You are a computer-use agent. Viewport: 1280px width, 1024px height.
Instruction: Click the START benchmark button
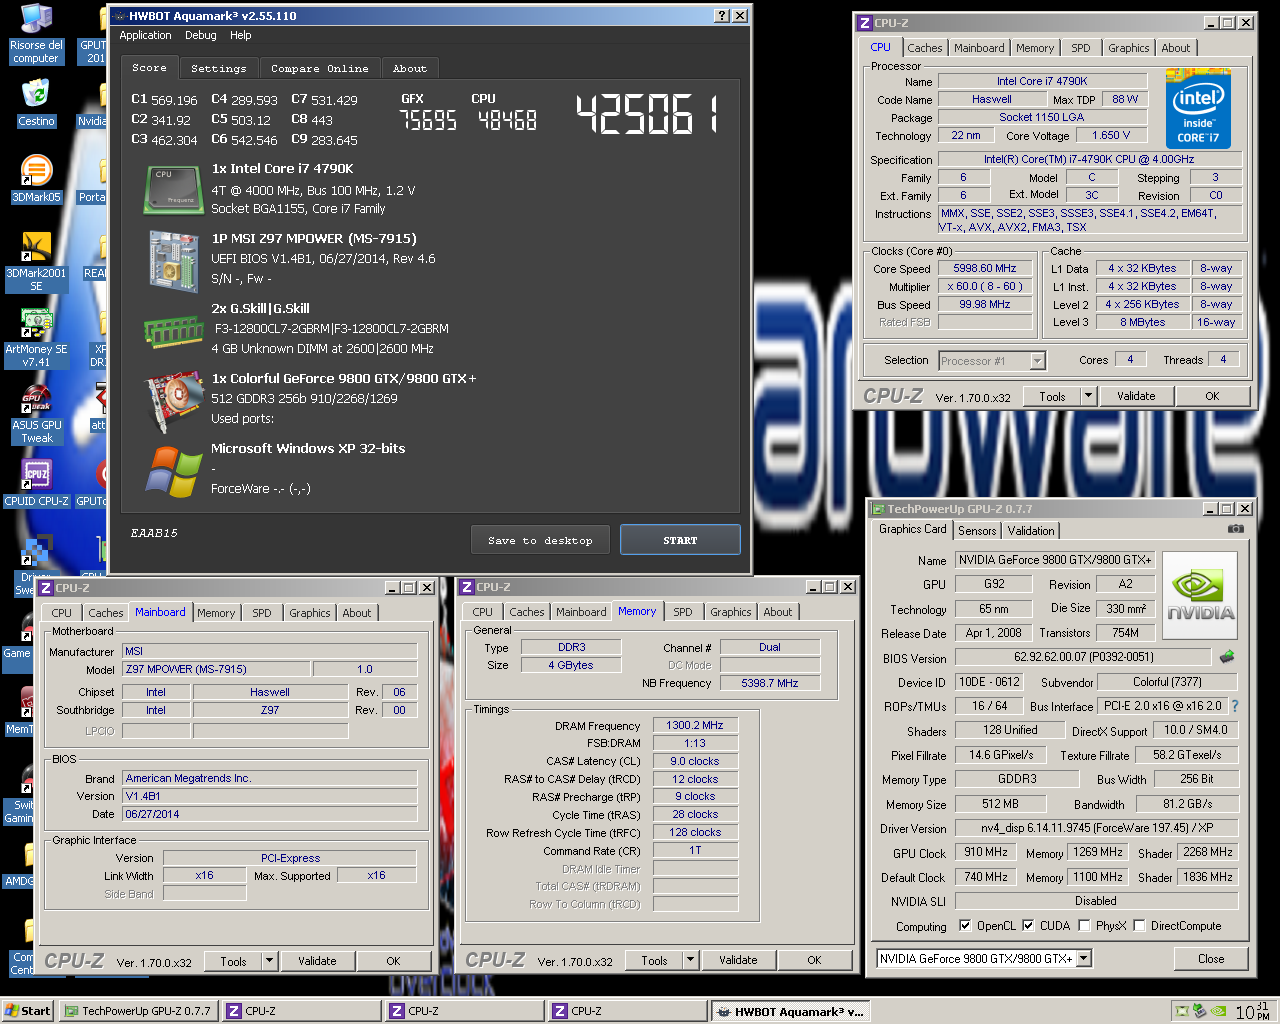680,540
